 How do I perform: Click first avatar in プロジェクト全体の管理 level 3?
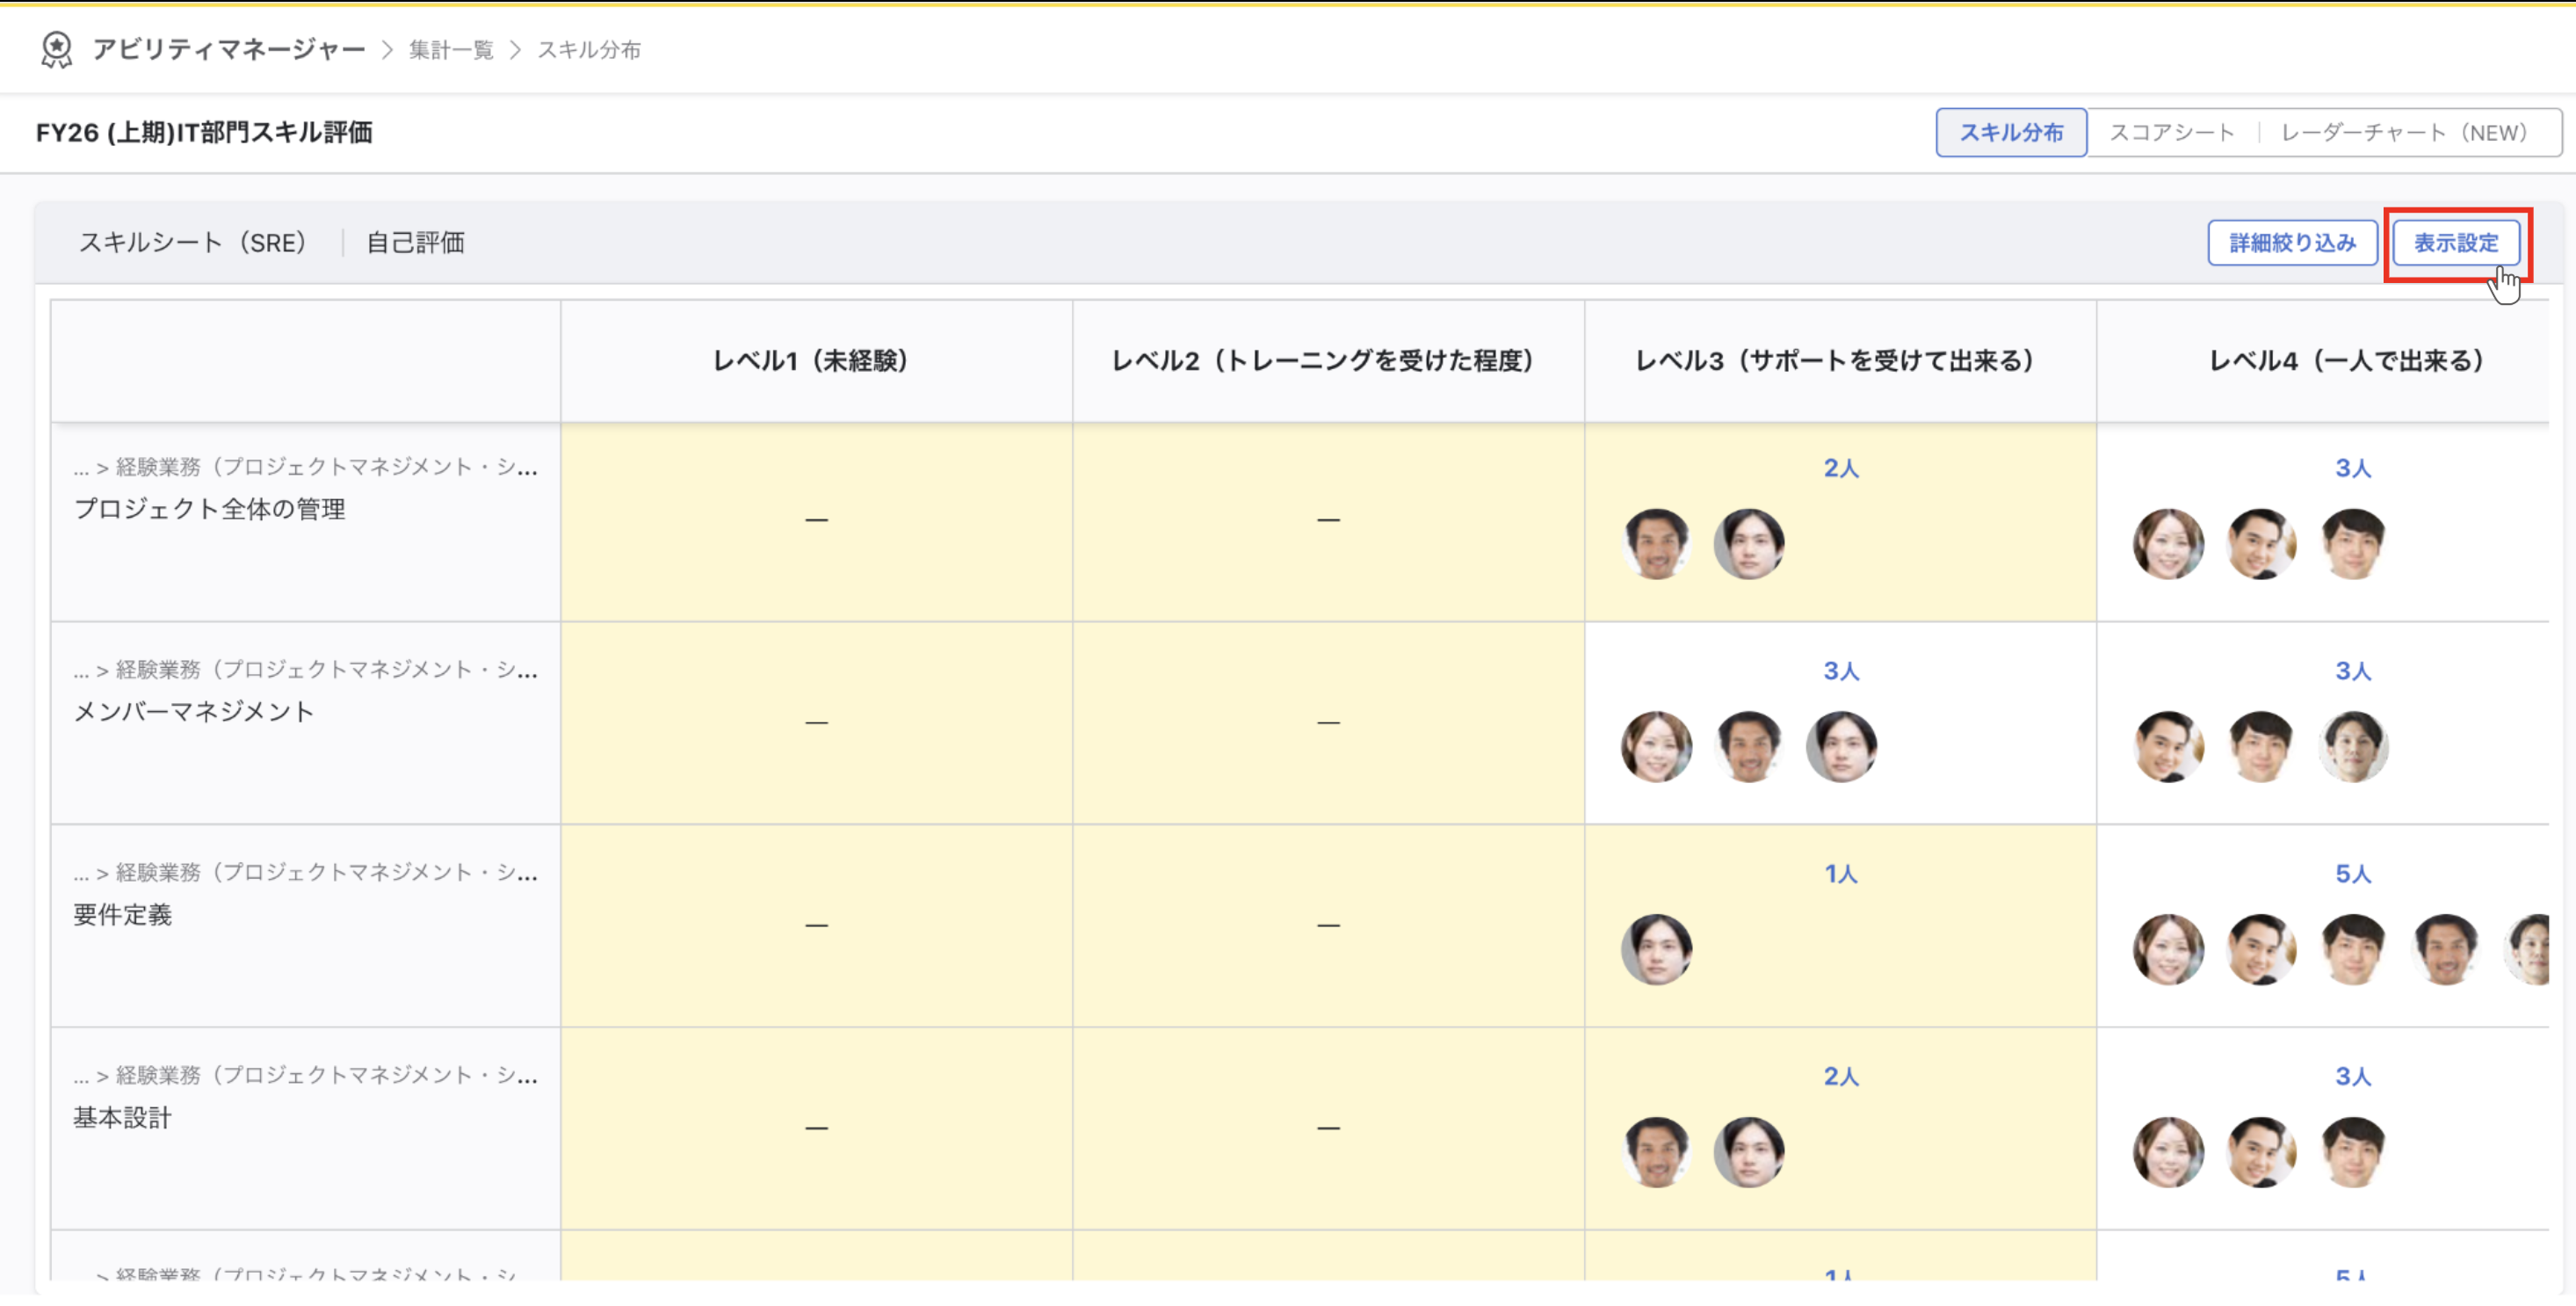tap(1657, 544)
